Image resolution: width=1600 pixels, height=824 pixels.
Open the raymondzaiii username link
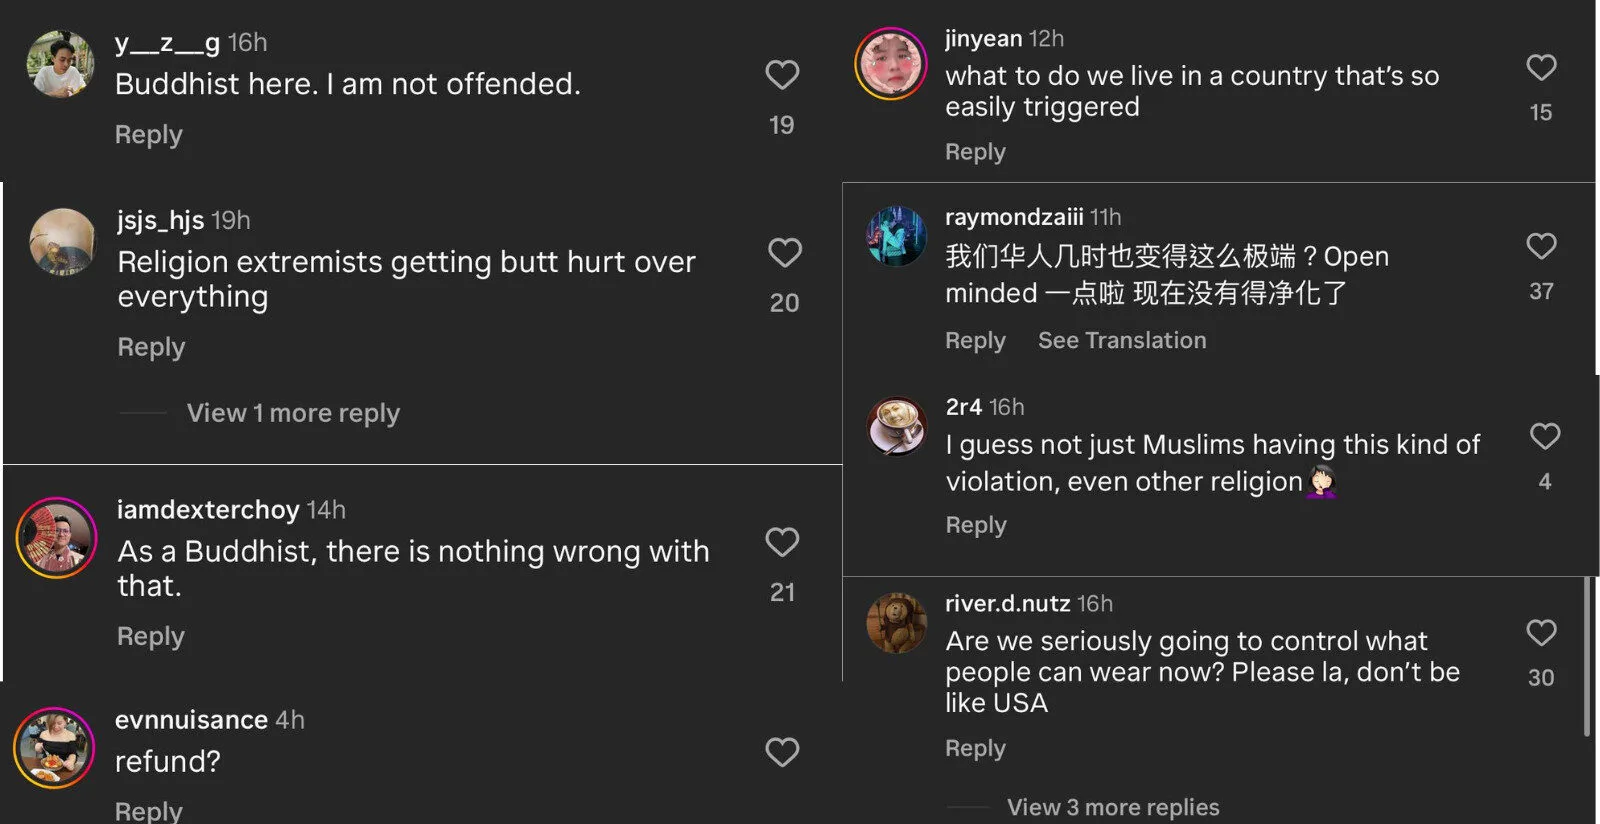(x=1014, y=217)
